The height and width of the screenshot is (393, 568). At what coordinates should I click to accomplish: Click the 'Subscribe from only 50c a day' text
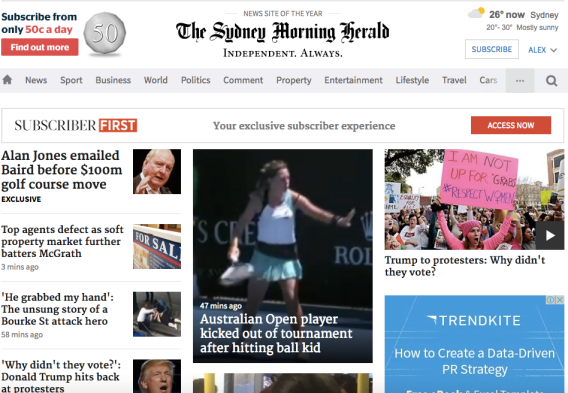39,23
